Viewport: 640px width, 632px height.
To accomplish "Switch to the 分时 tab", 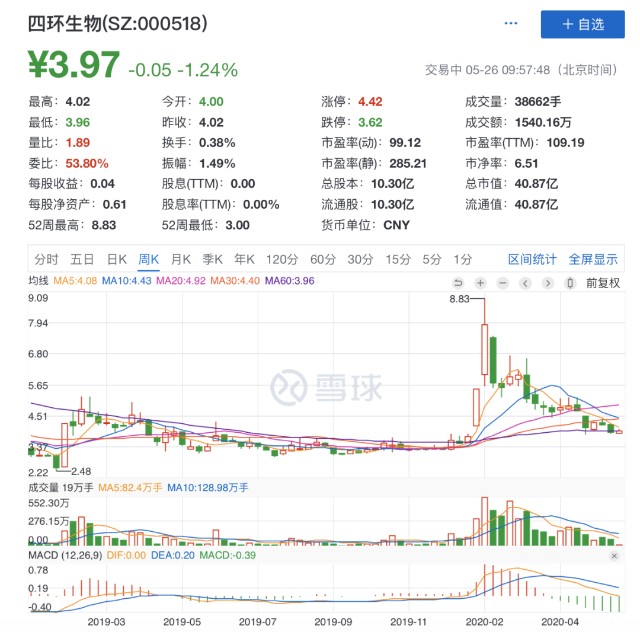I will click(46, 259).
